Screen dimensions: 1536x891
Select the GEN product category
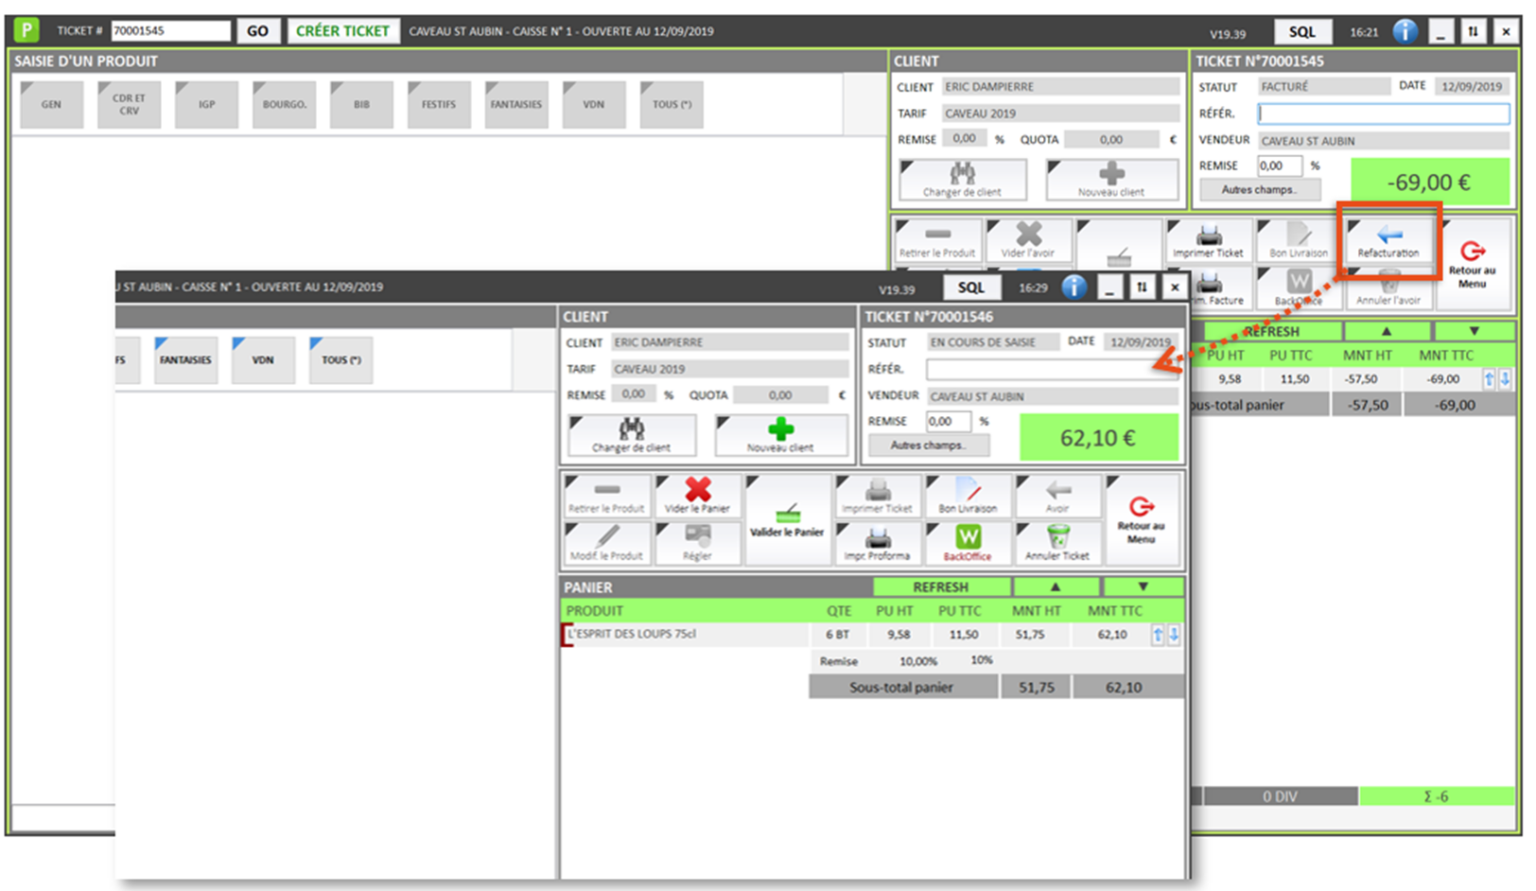point(51,104)
